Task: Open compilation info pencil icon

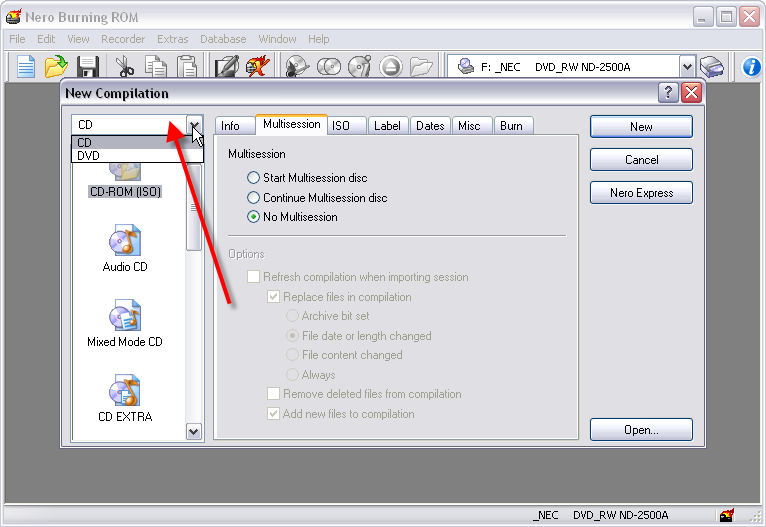Action: [x=227, y=67]
